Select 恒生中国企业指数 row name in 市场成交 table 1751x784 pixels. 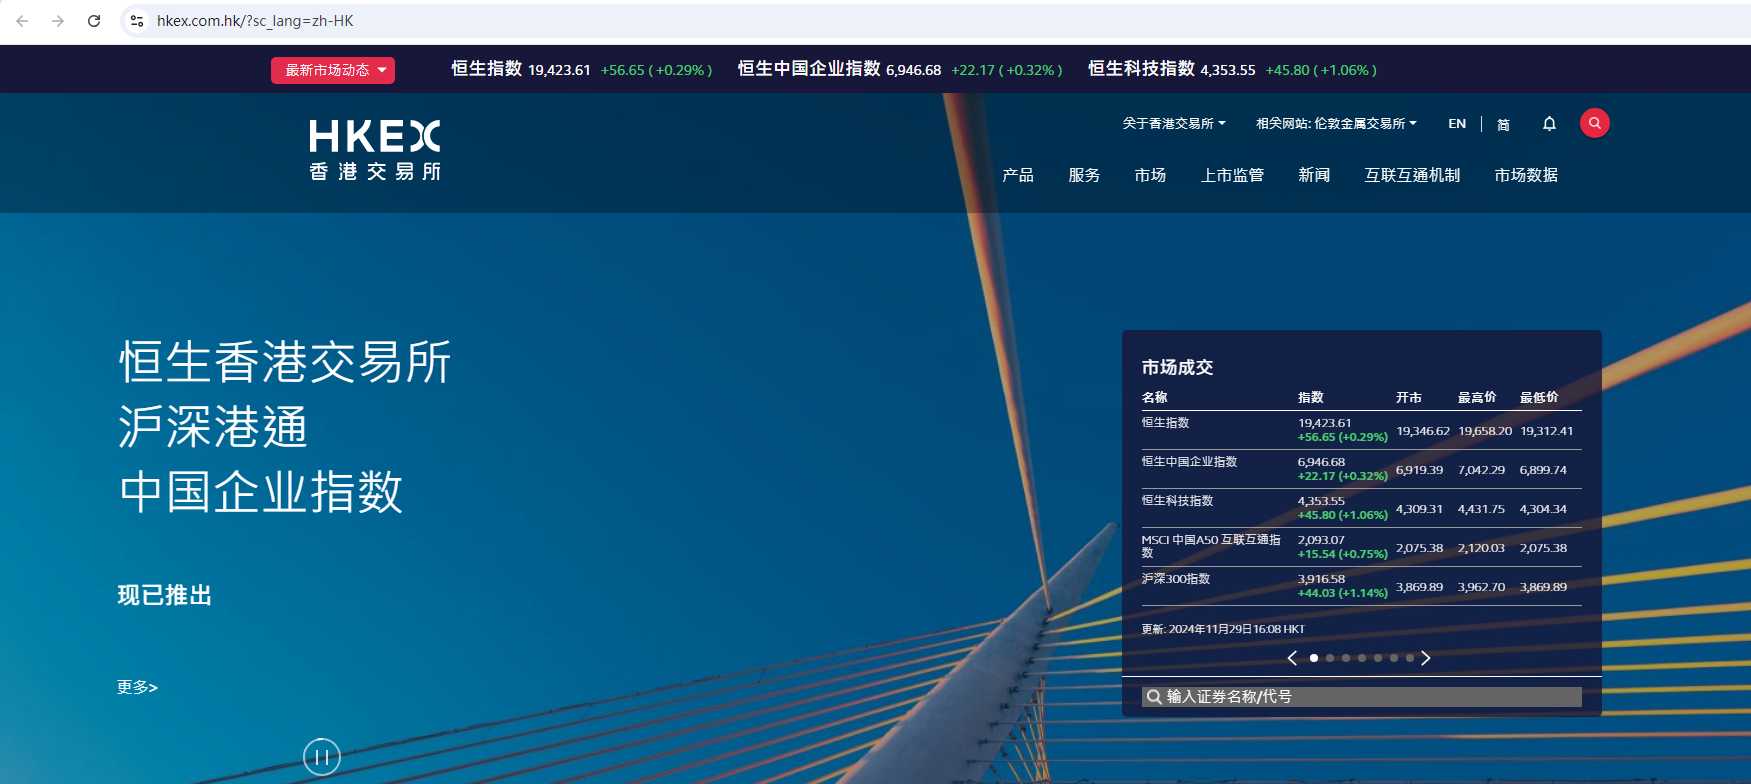pyautogui.click(x=1189, y=462)
